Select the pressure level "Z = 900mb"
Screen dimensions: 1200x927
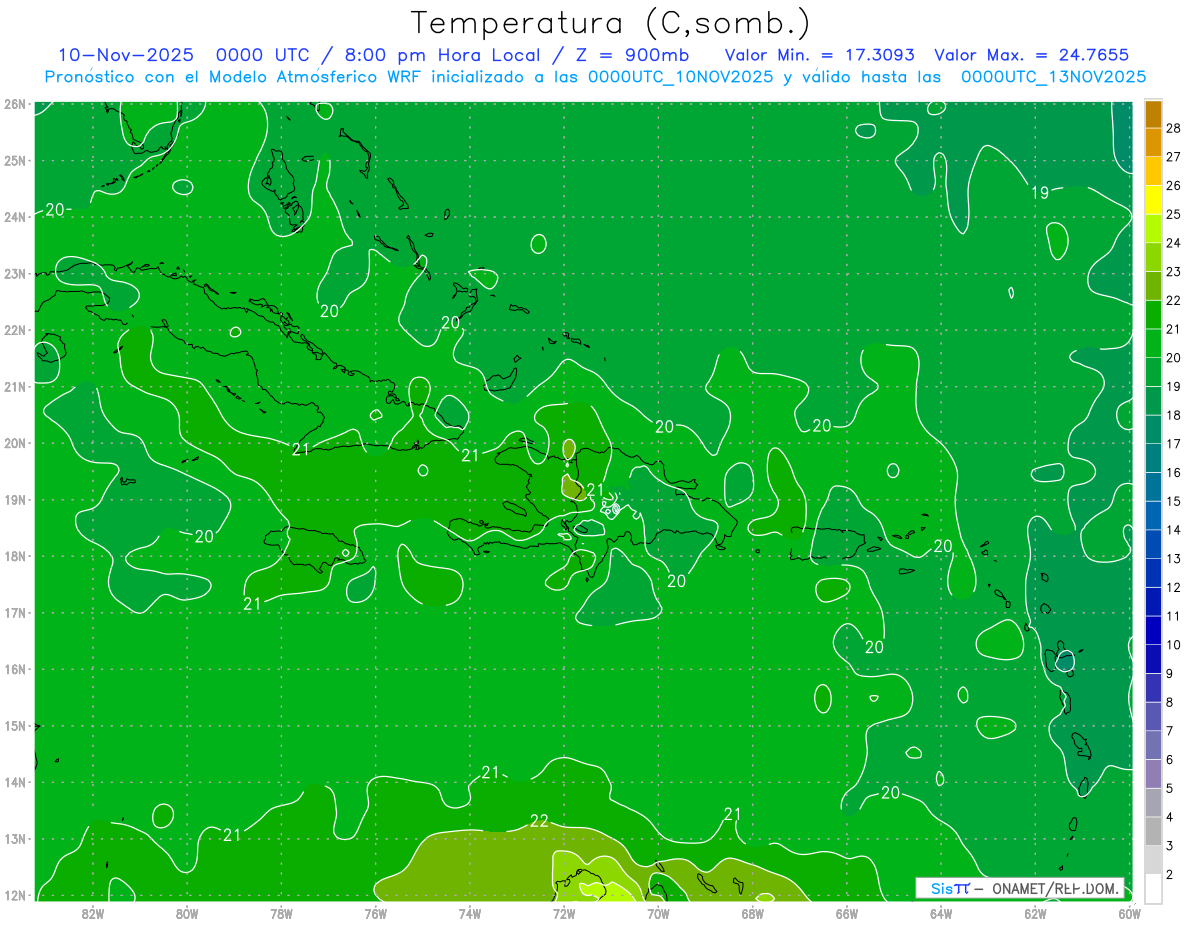click(630, 55)
